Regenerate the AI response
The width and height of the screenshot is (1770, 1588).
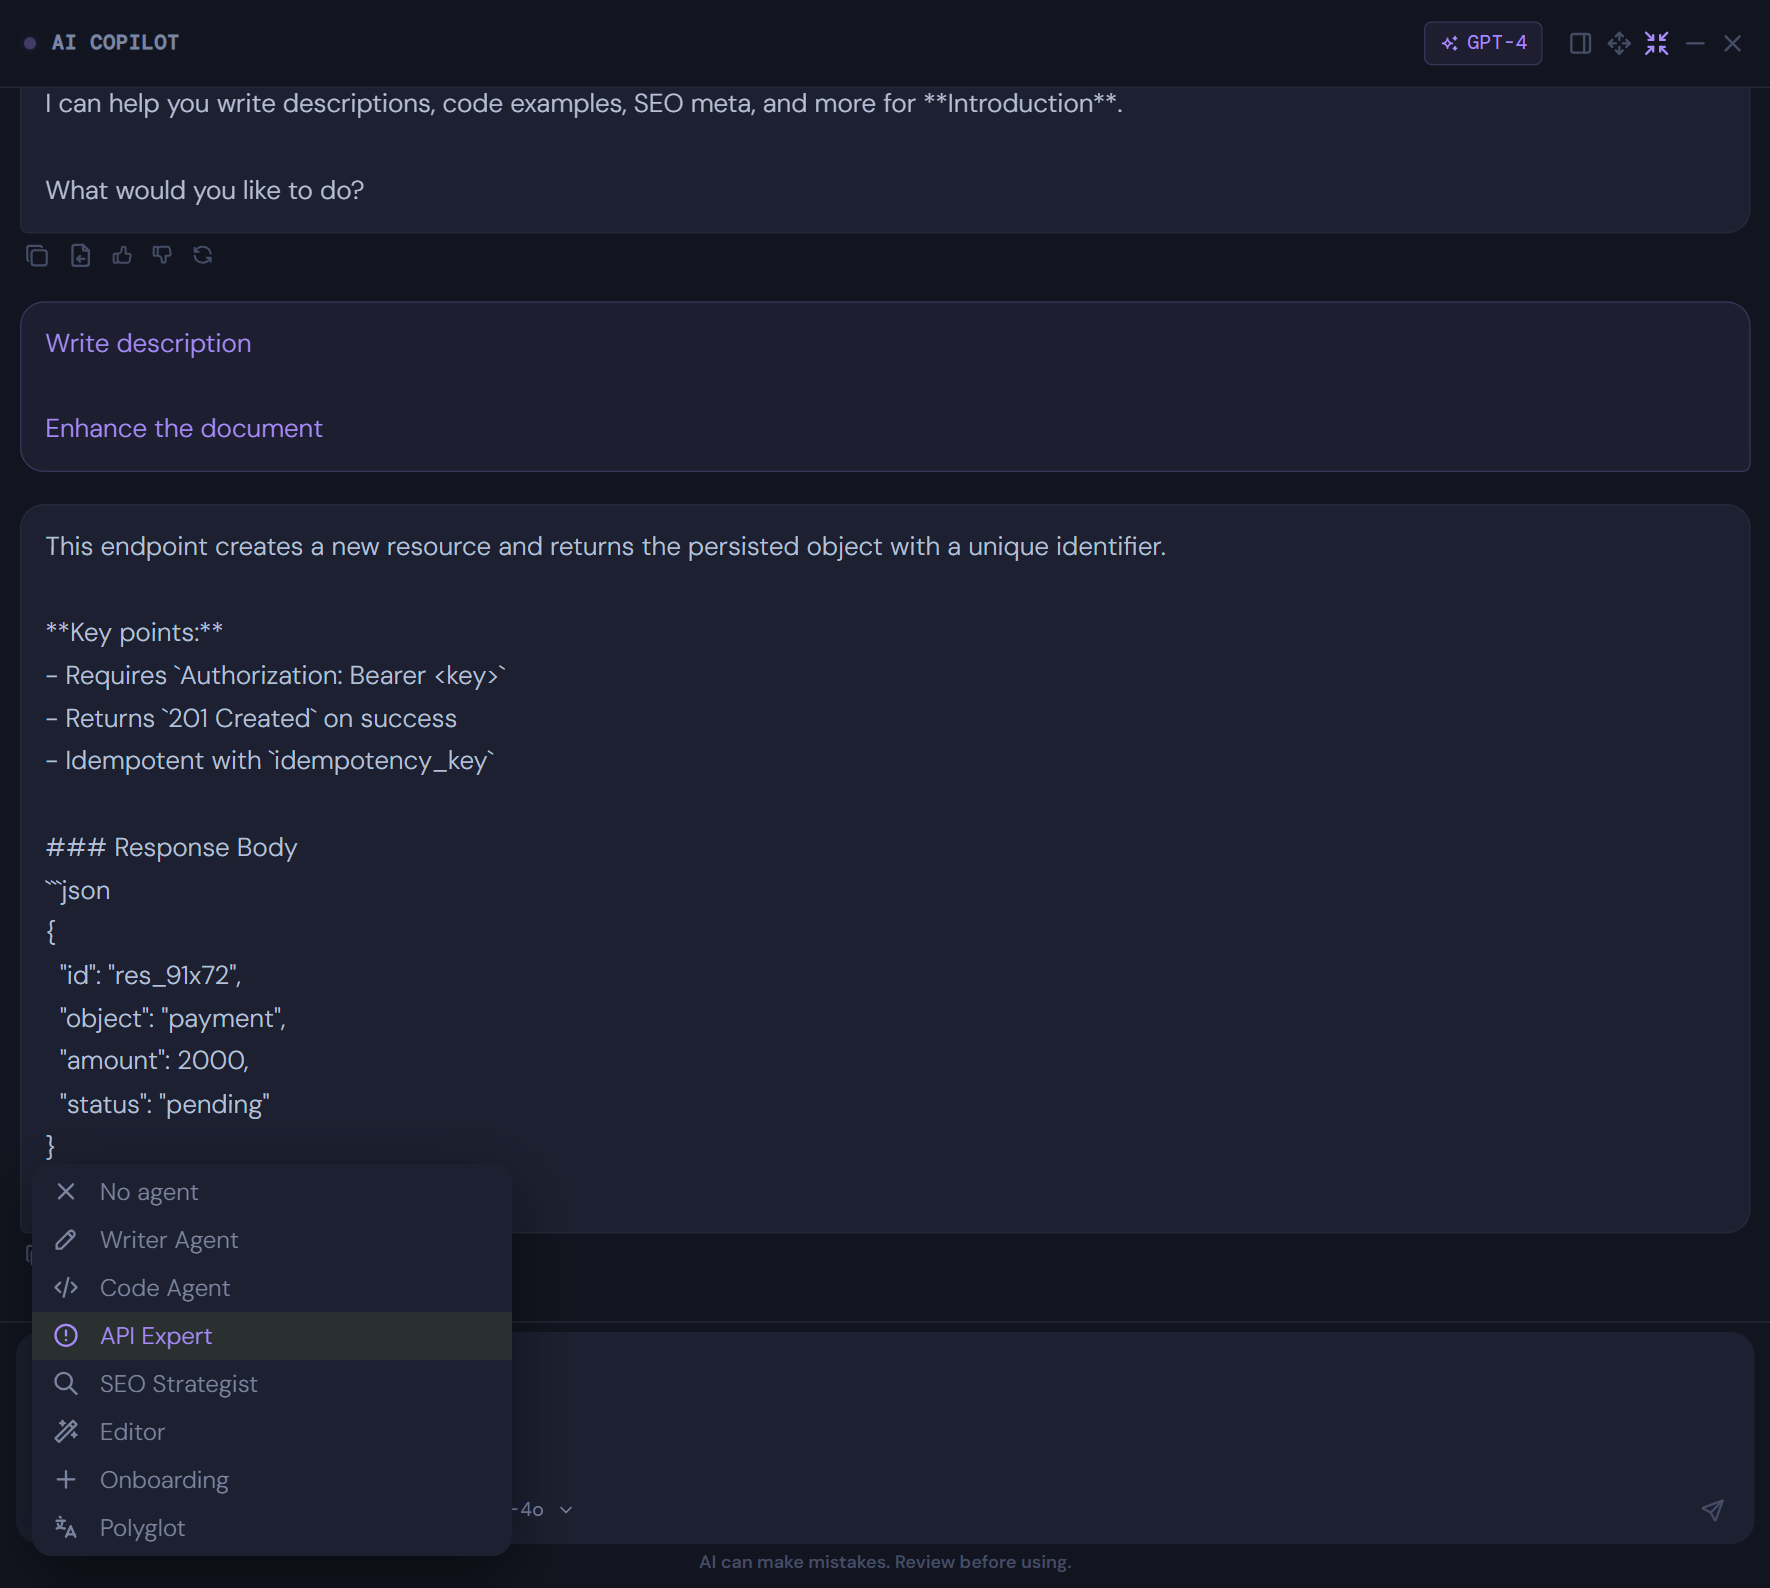203,255
